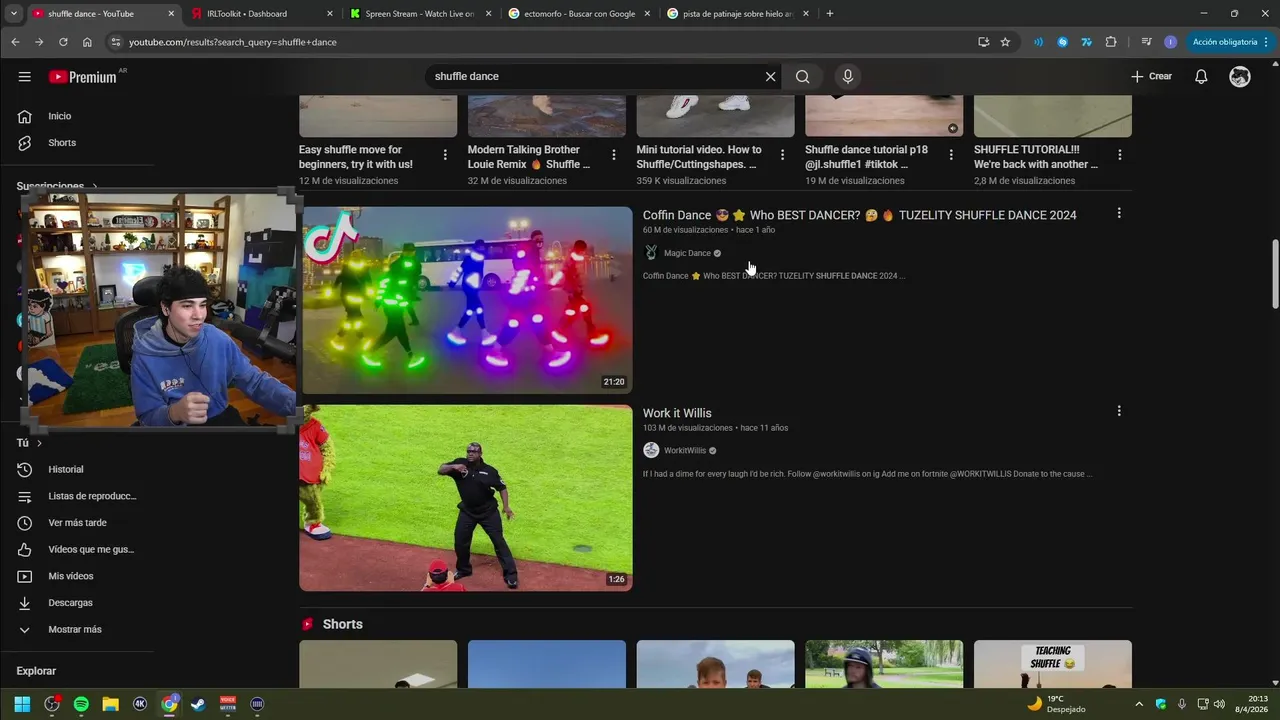Open options for Mini tutorial video short

tap(783, 155)
